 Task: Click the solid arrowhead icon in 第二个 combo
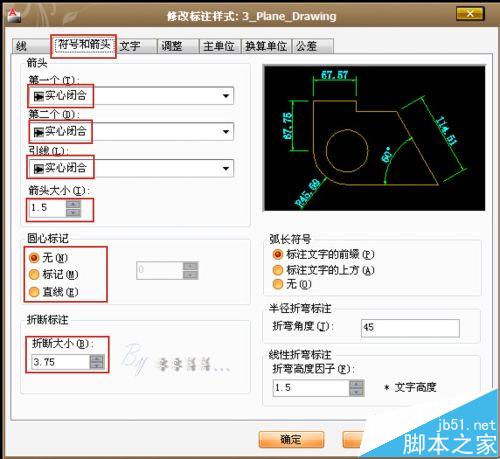pyautogui.click(x=39, y=132)
